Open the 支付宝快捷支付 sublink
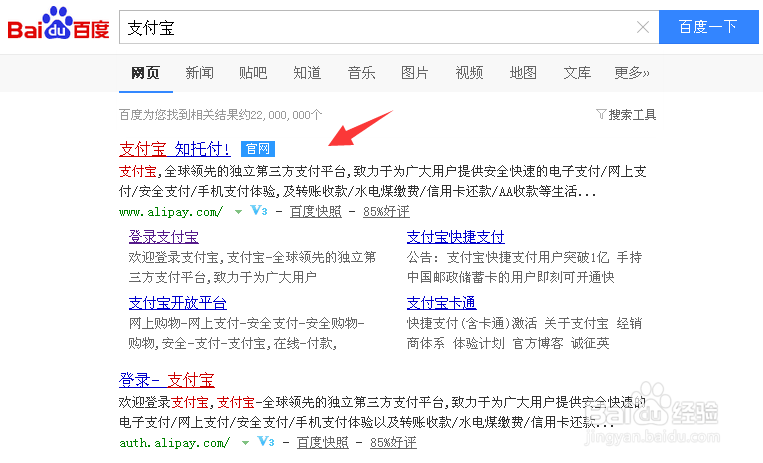Viewport: 763px width, 463px height. (455, 237)
